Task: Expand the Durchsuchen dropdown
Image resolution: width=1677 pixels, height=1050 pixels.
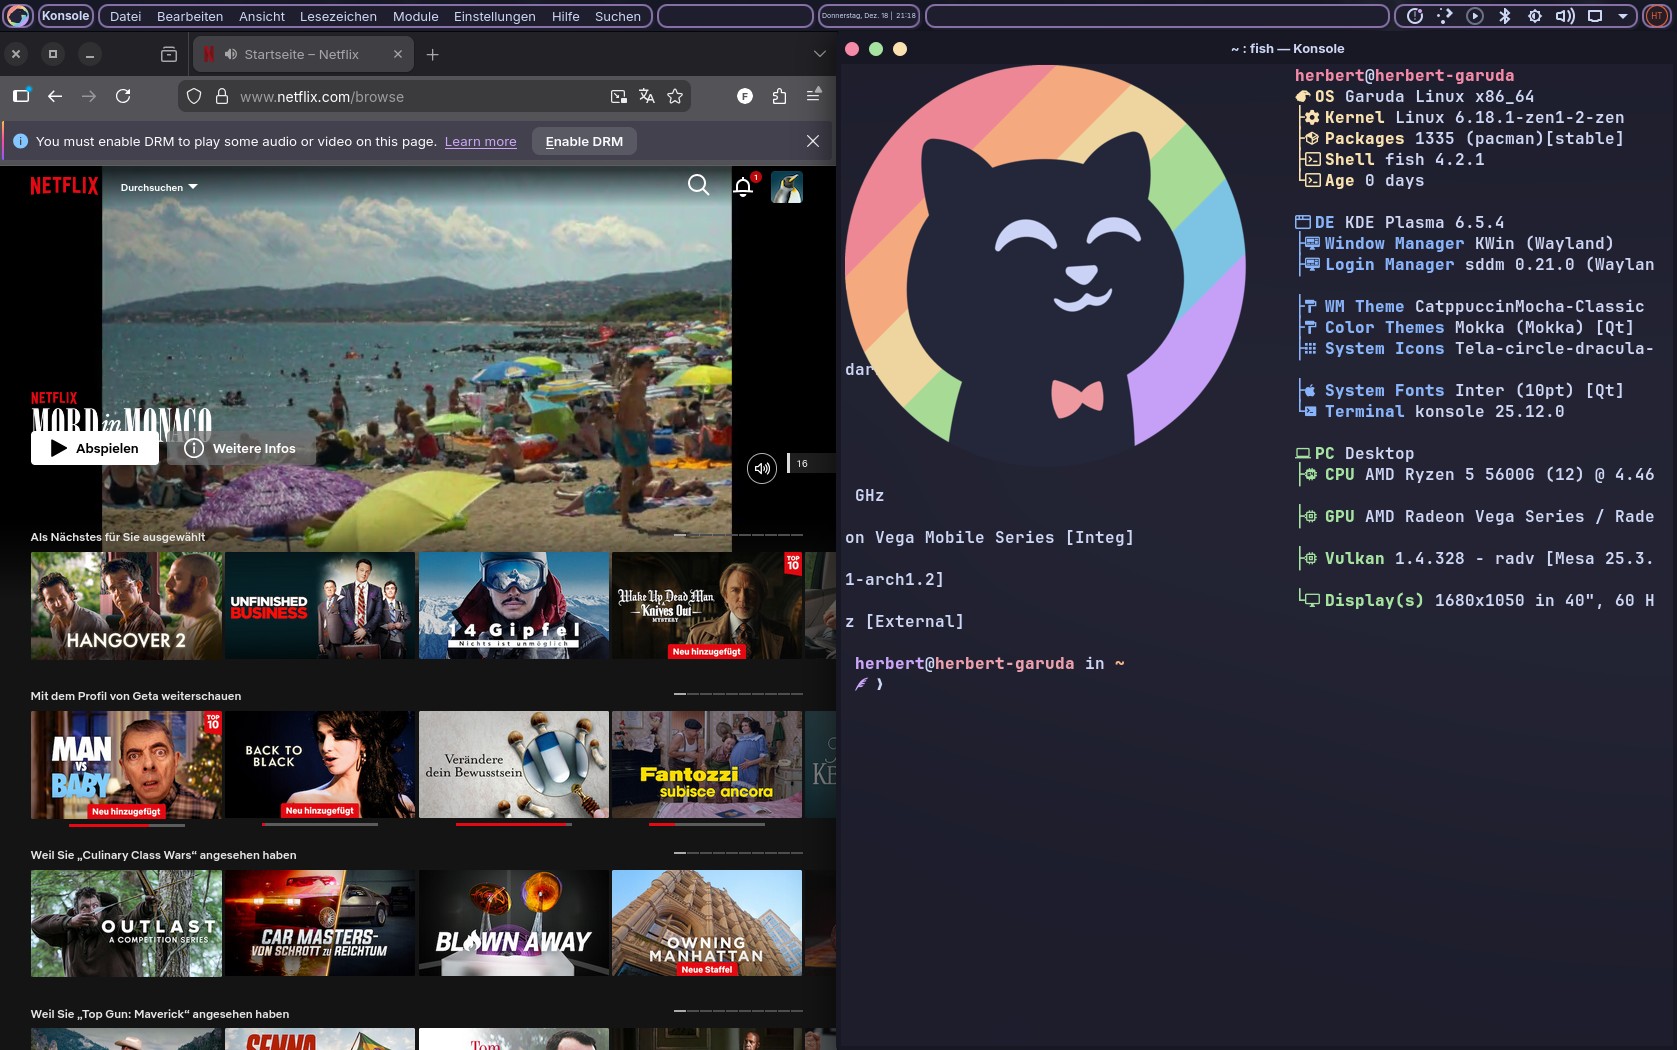Action: (x=159, y=187)
